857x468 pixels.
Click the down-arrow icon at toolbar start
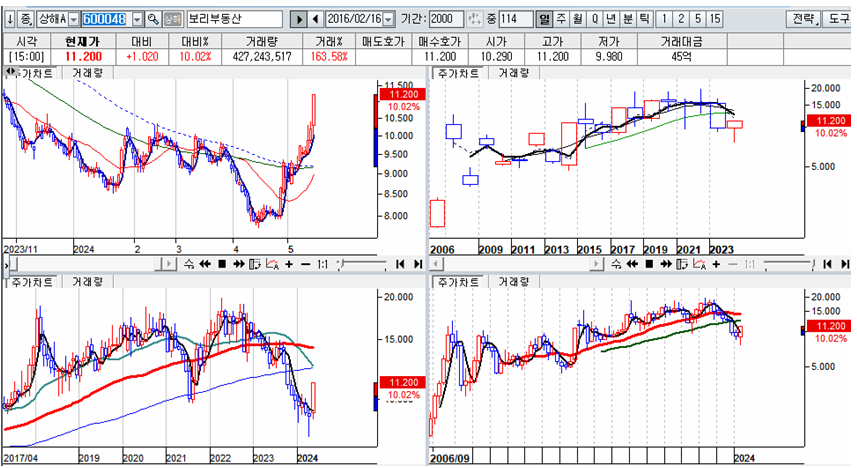(x=9, y=19)
